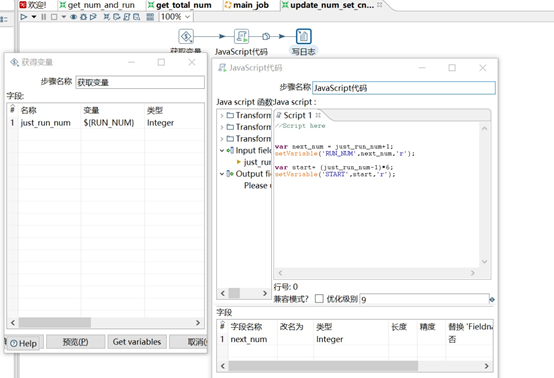This screenshot has width=554, height=378.
Task: Show the execution results pane
Action: pyautogui.click(x=150, y=17)
